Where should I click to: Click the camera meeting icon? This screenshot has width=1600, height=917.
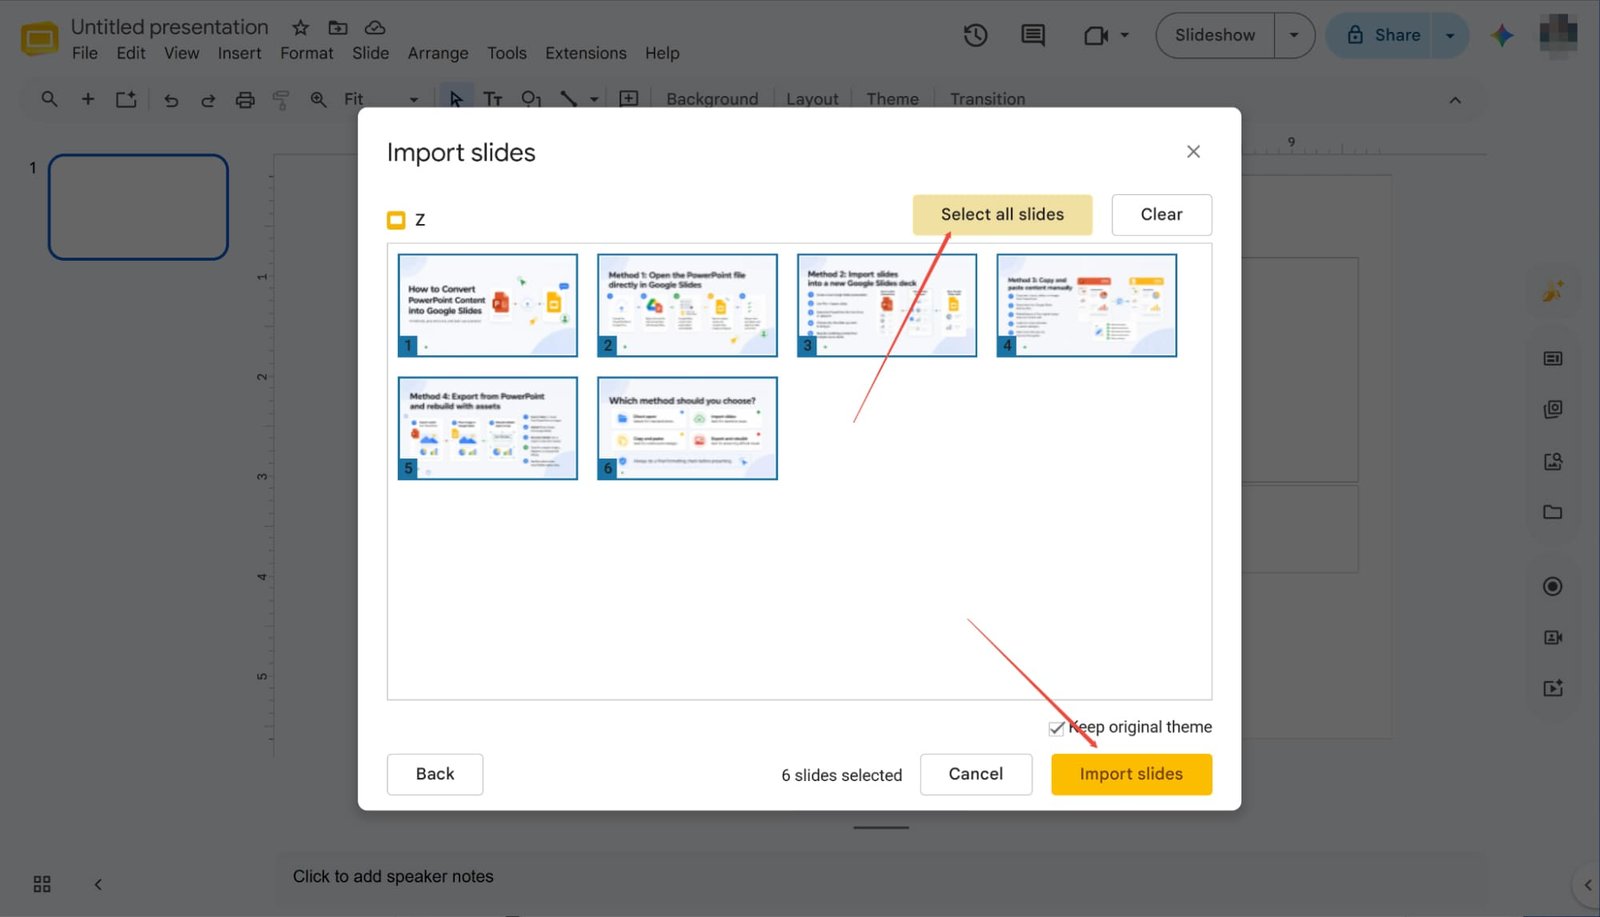1096,36
